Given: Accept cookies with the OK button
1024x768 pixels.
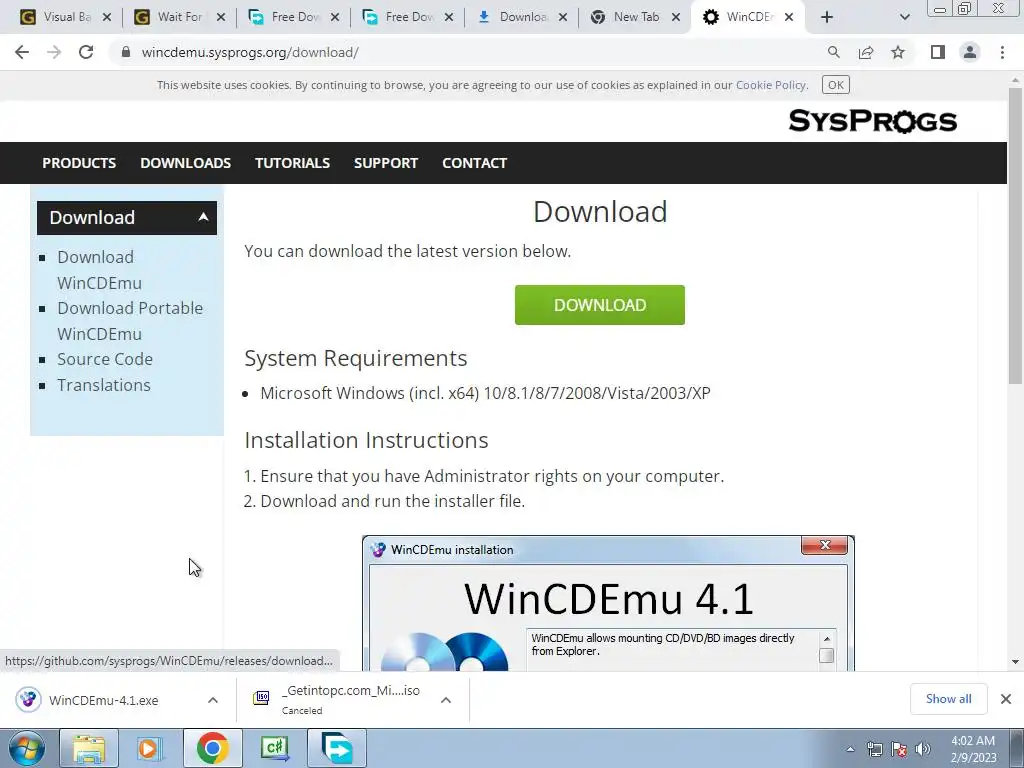Looking at the screenshot, I should 836,85.
